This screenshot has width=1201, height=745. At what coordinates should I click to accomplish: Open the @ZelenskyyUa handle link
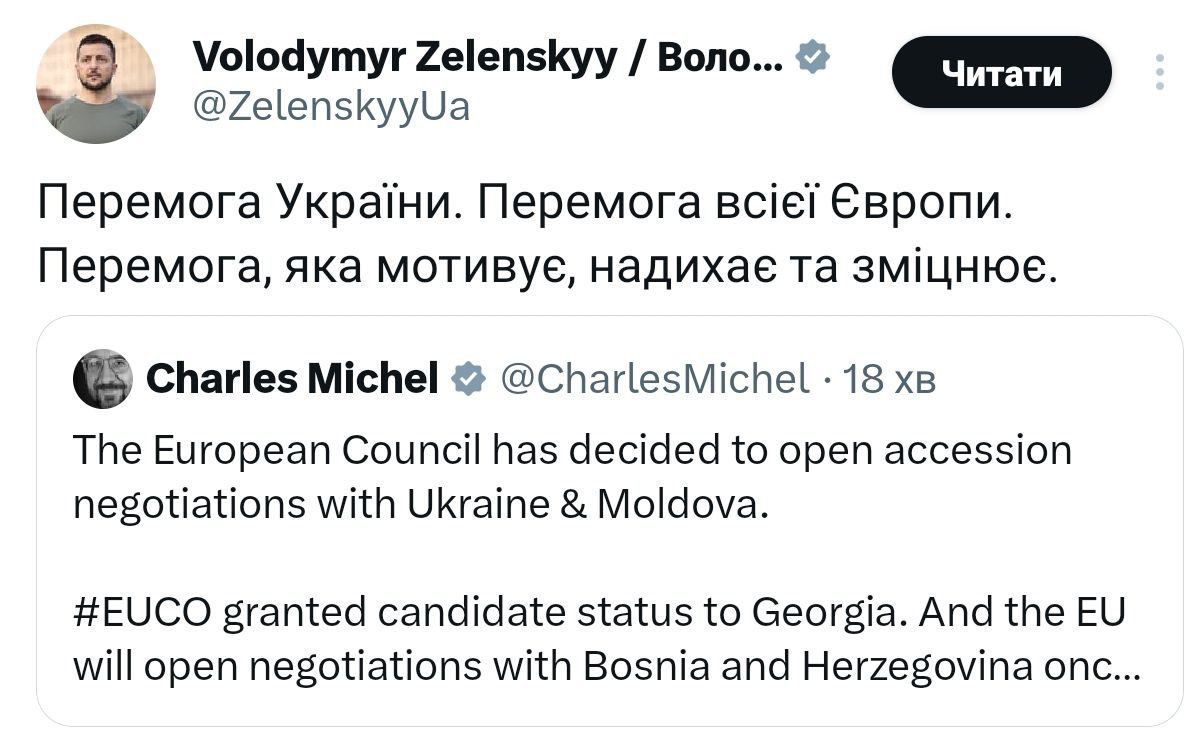coord(329,105)
